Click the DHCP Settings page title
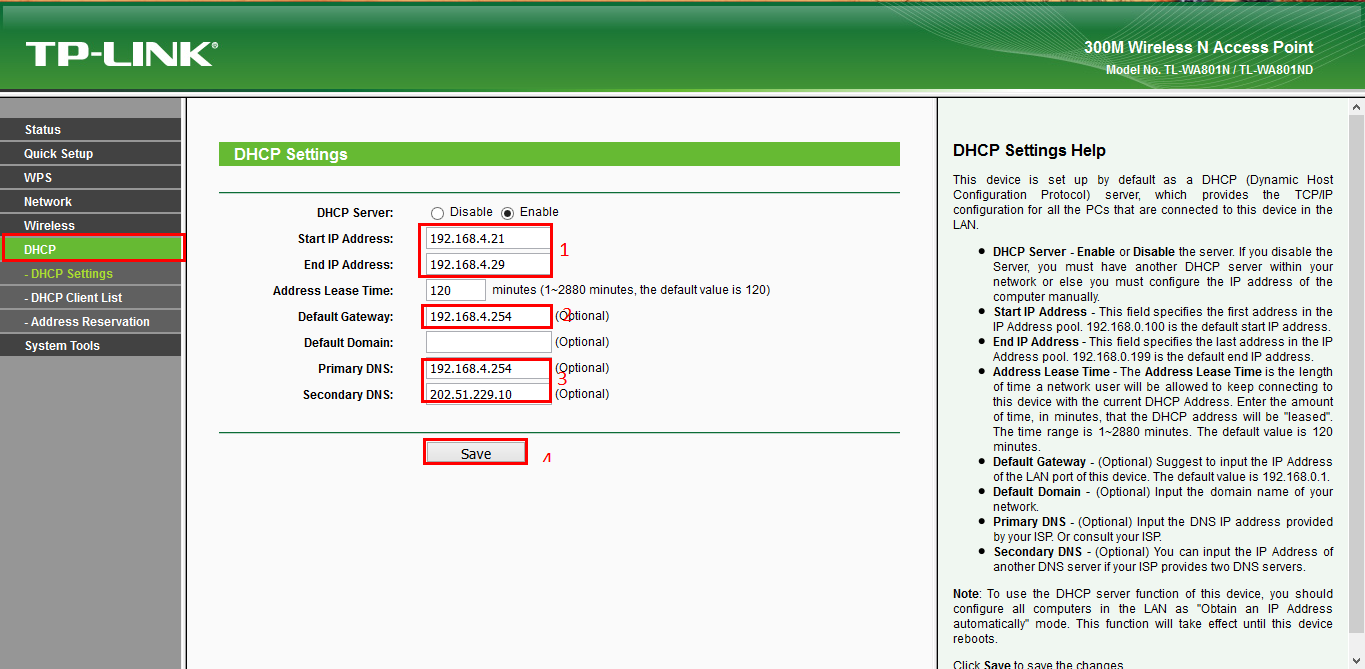Screen dimensions: 1365x669 [x=291, y=154]
